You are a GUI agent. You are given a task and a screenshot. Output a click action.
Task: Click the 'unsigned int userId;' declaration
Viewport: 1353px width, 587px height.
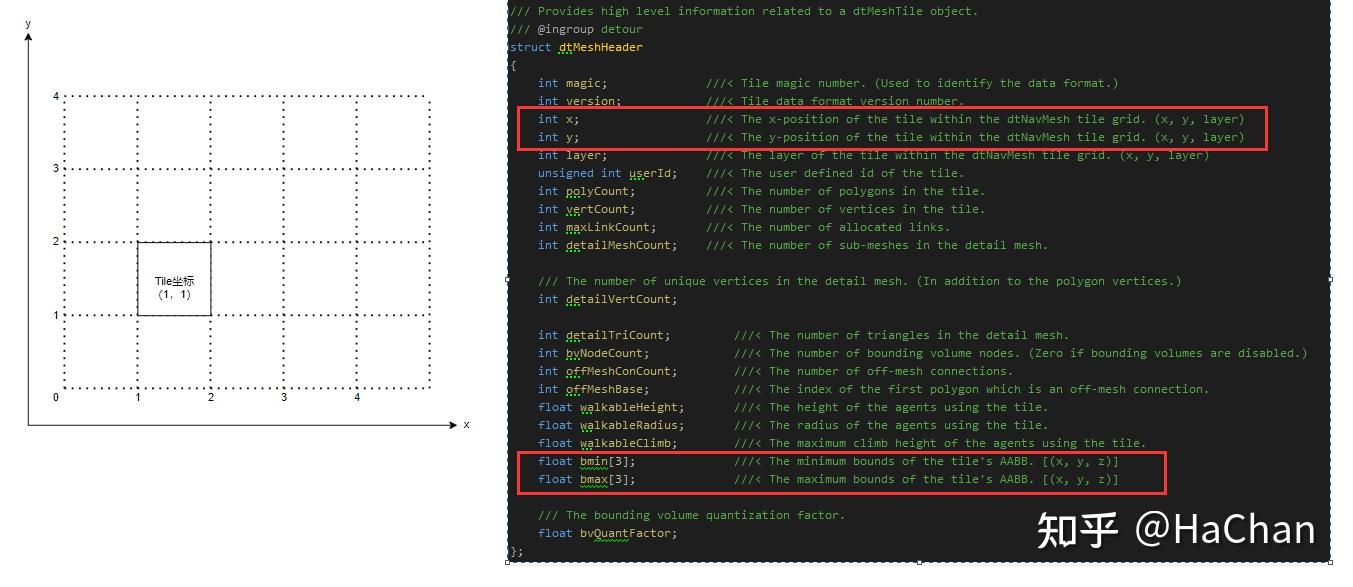(x=607, y=173)
